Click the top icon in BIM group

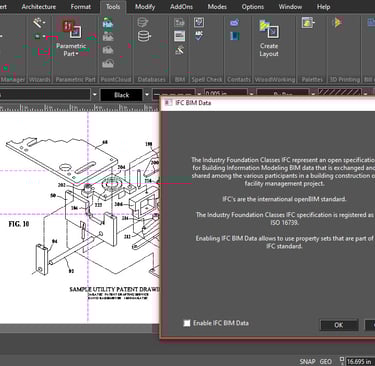tap(179, 22)
